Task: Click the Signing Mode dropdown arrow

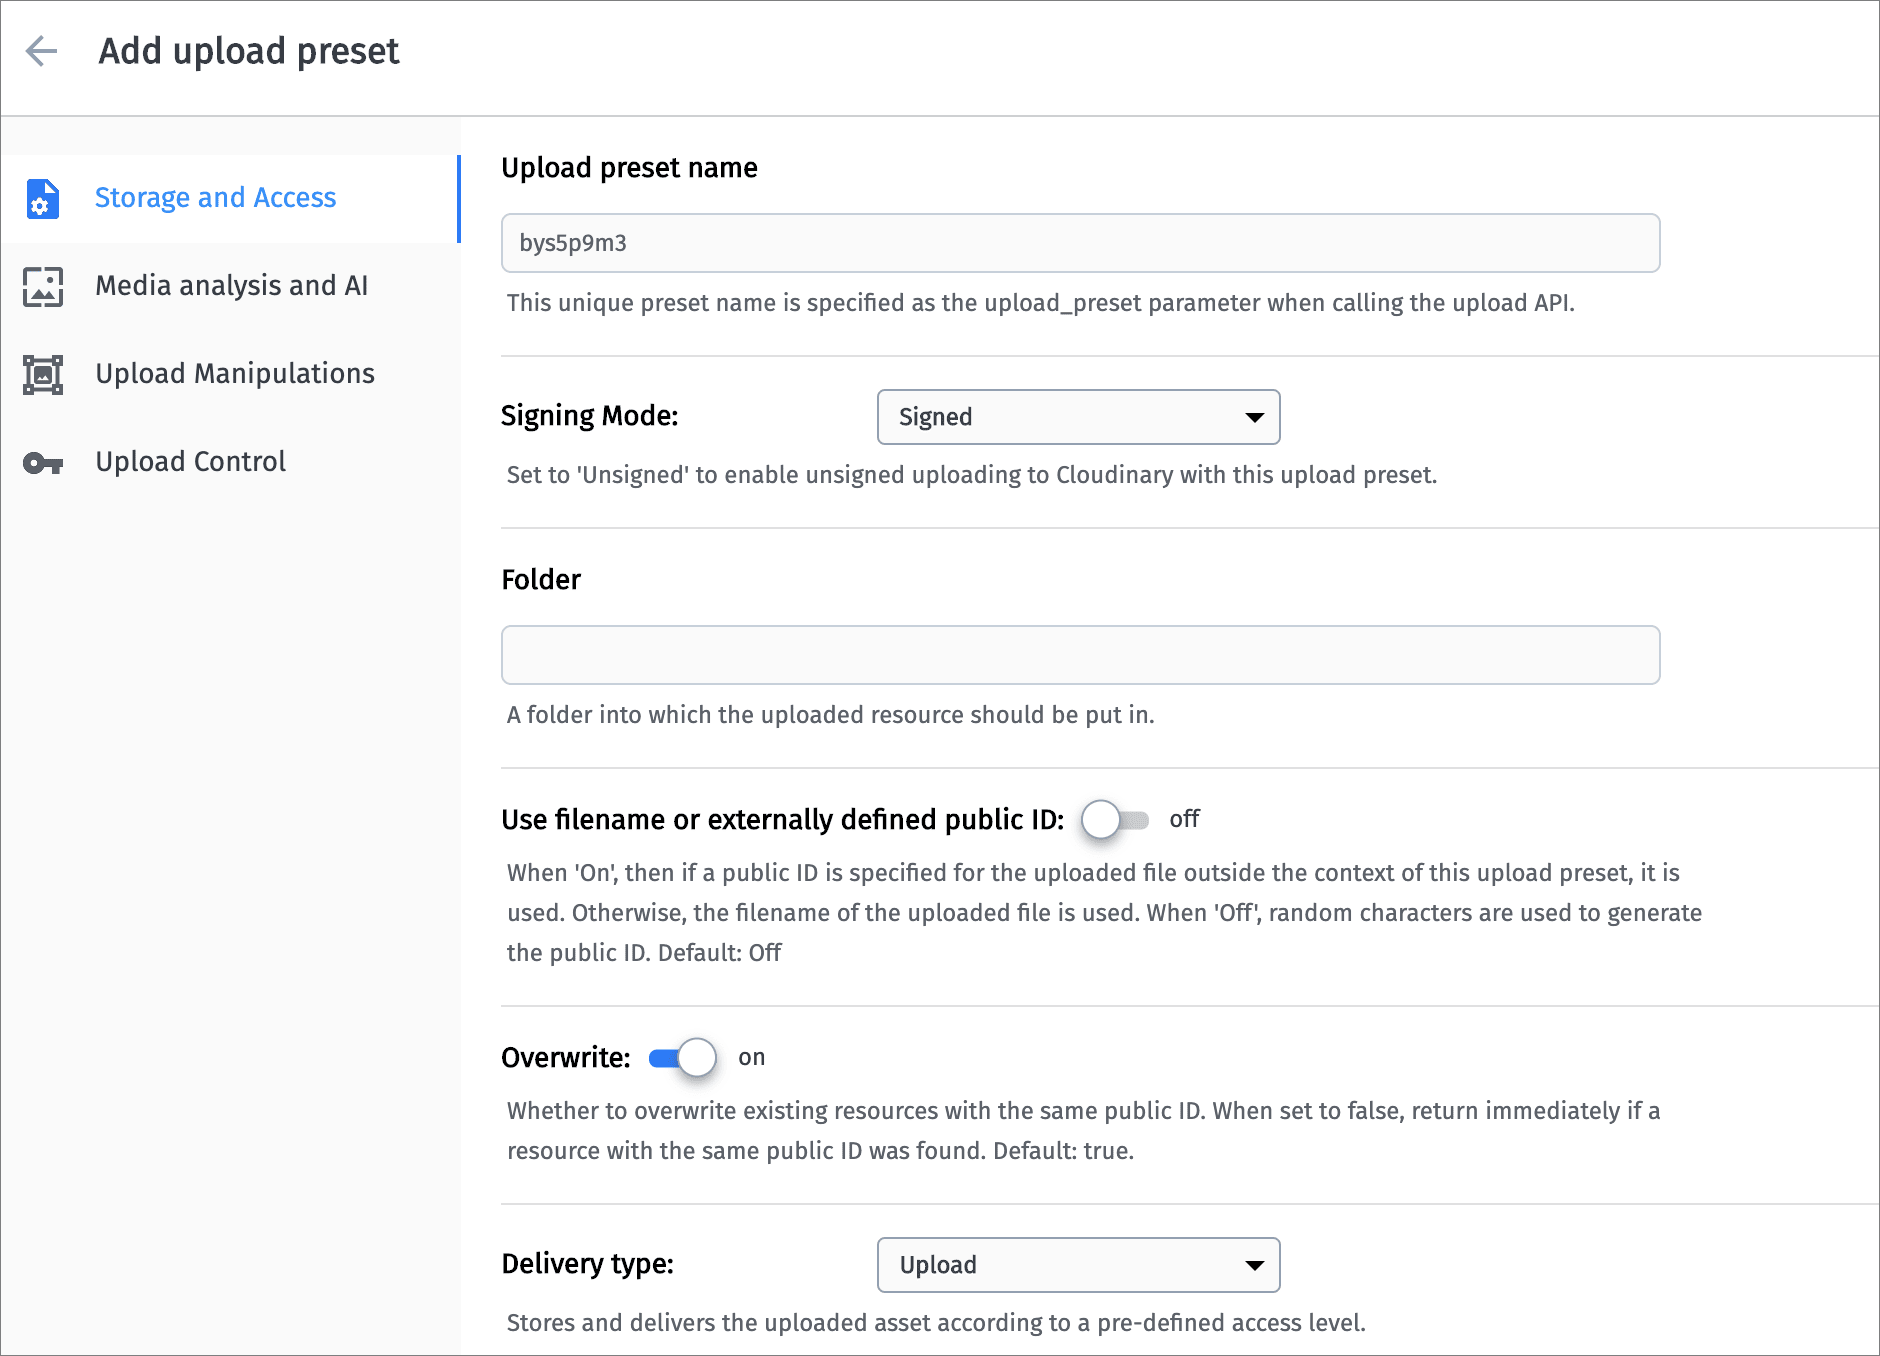Action: click(x=1254, y=417)
